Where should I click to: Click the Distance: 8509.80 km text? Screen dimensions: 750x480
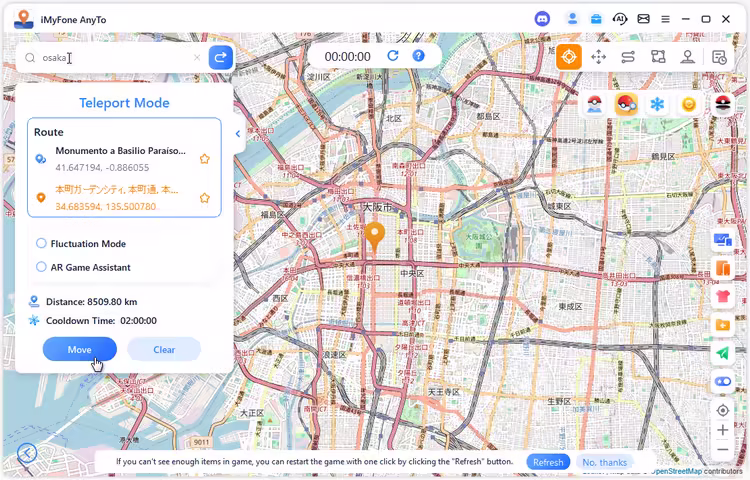tap(91, 302)
